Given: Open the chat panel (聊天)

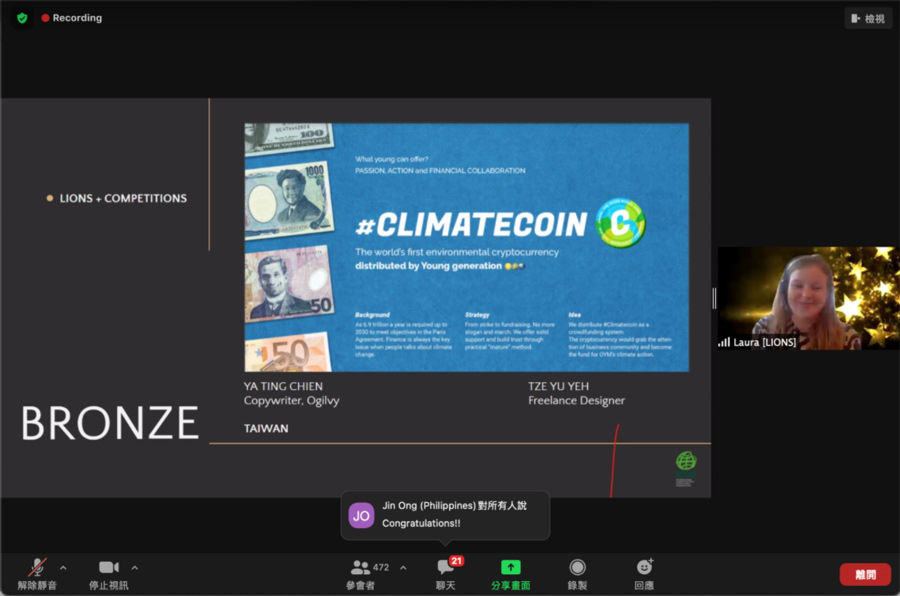Looking at the screenshot, I should pyautogui.click(x=445, y=574).
